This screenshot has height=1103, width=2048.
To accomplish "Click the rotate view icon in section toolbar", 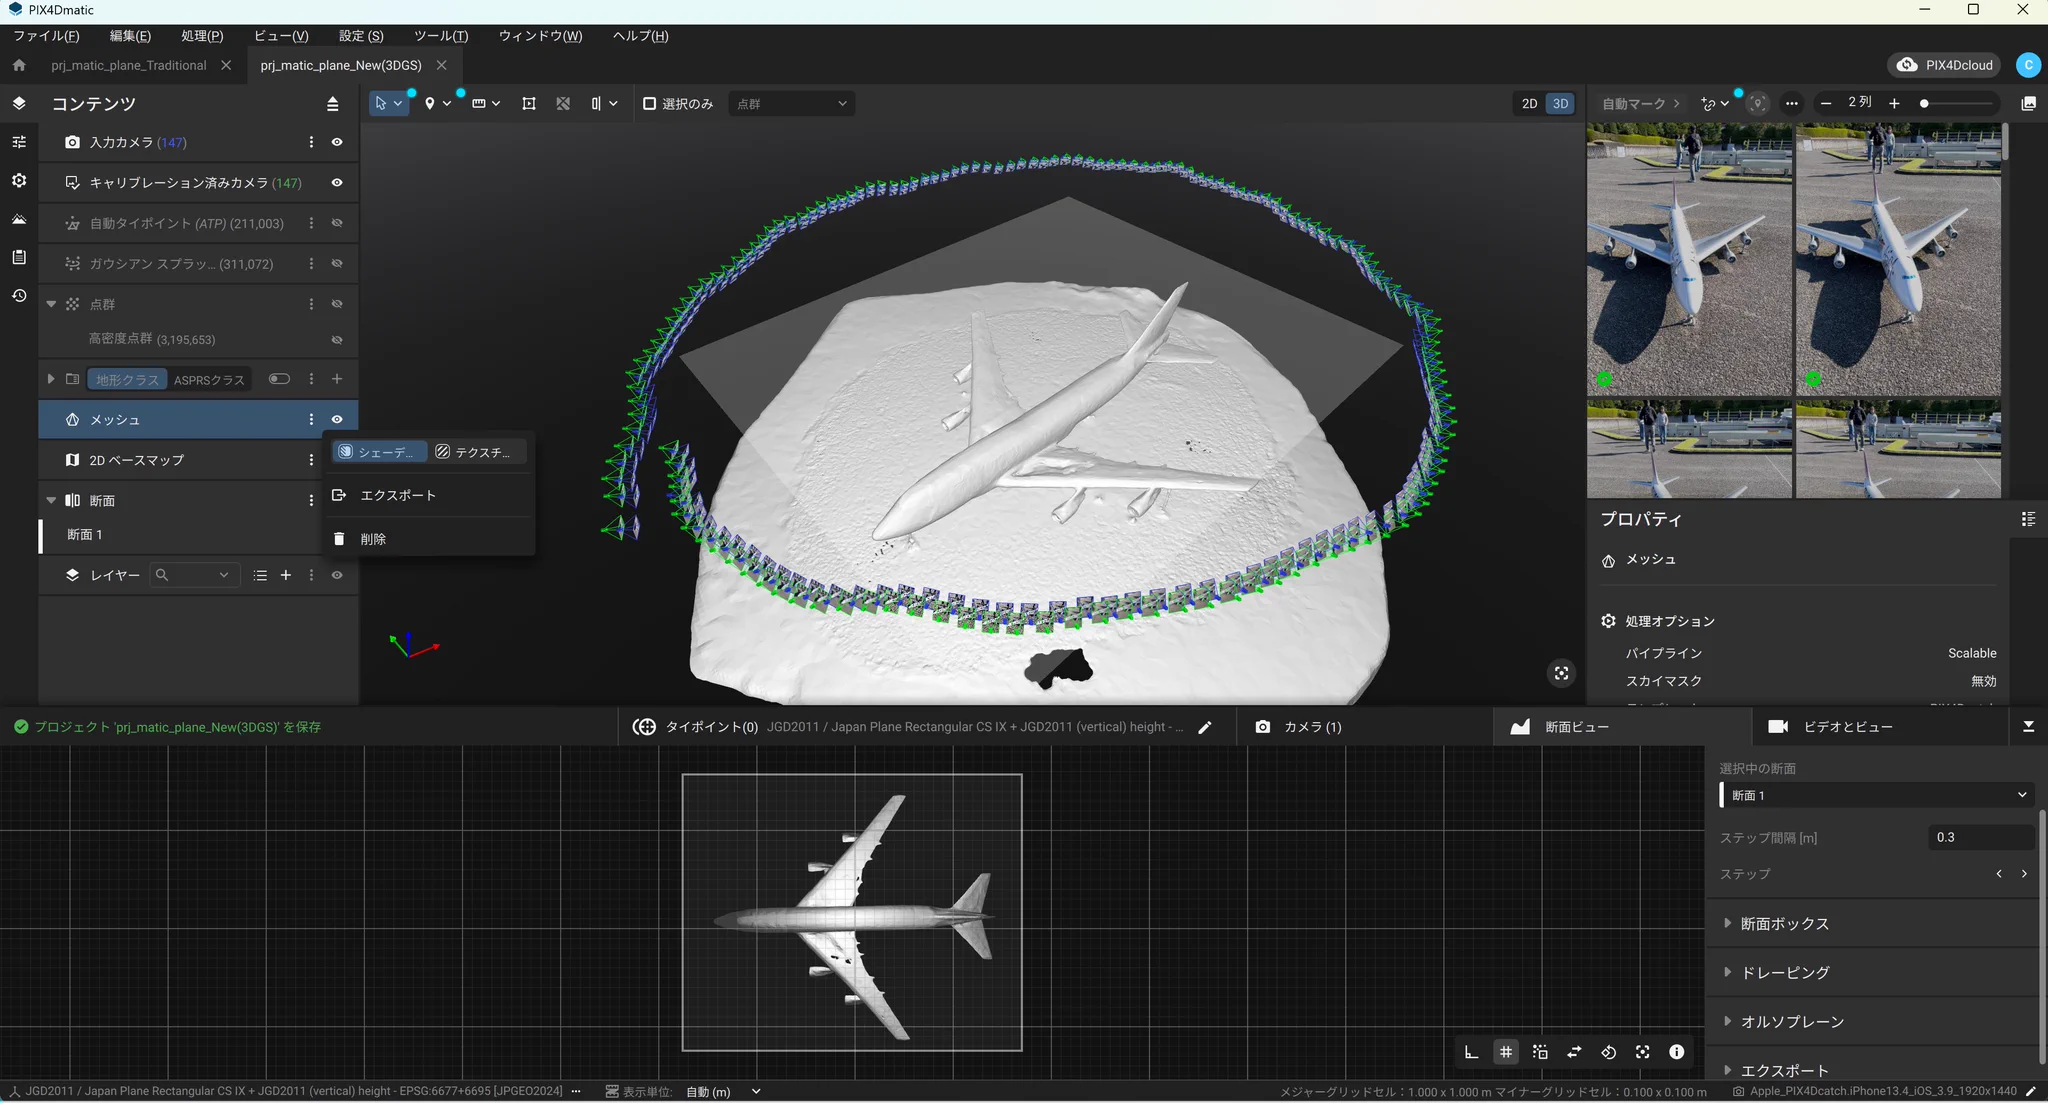I will tap(1608, 1052).
